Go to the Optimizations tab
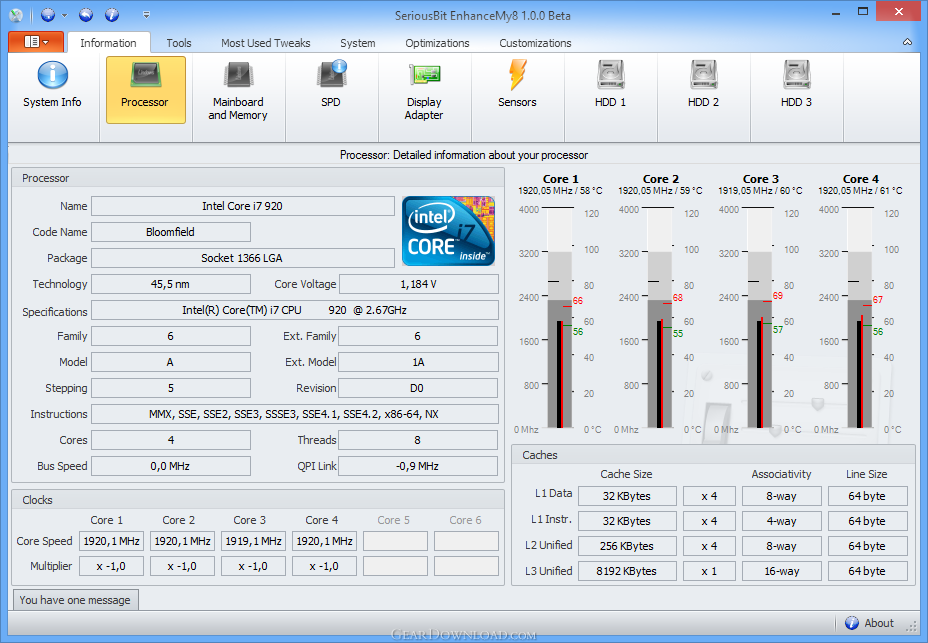The height and width of the screenshot is (643, 928). click(437, 43)
